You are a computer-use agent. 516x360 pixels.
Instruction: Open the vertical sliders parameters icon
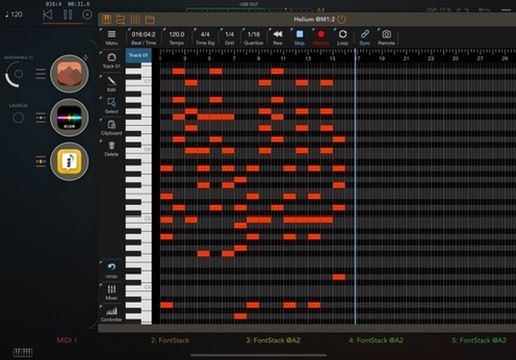[135, 19]
